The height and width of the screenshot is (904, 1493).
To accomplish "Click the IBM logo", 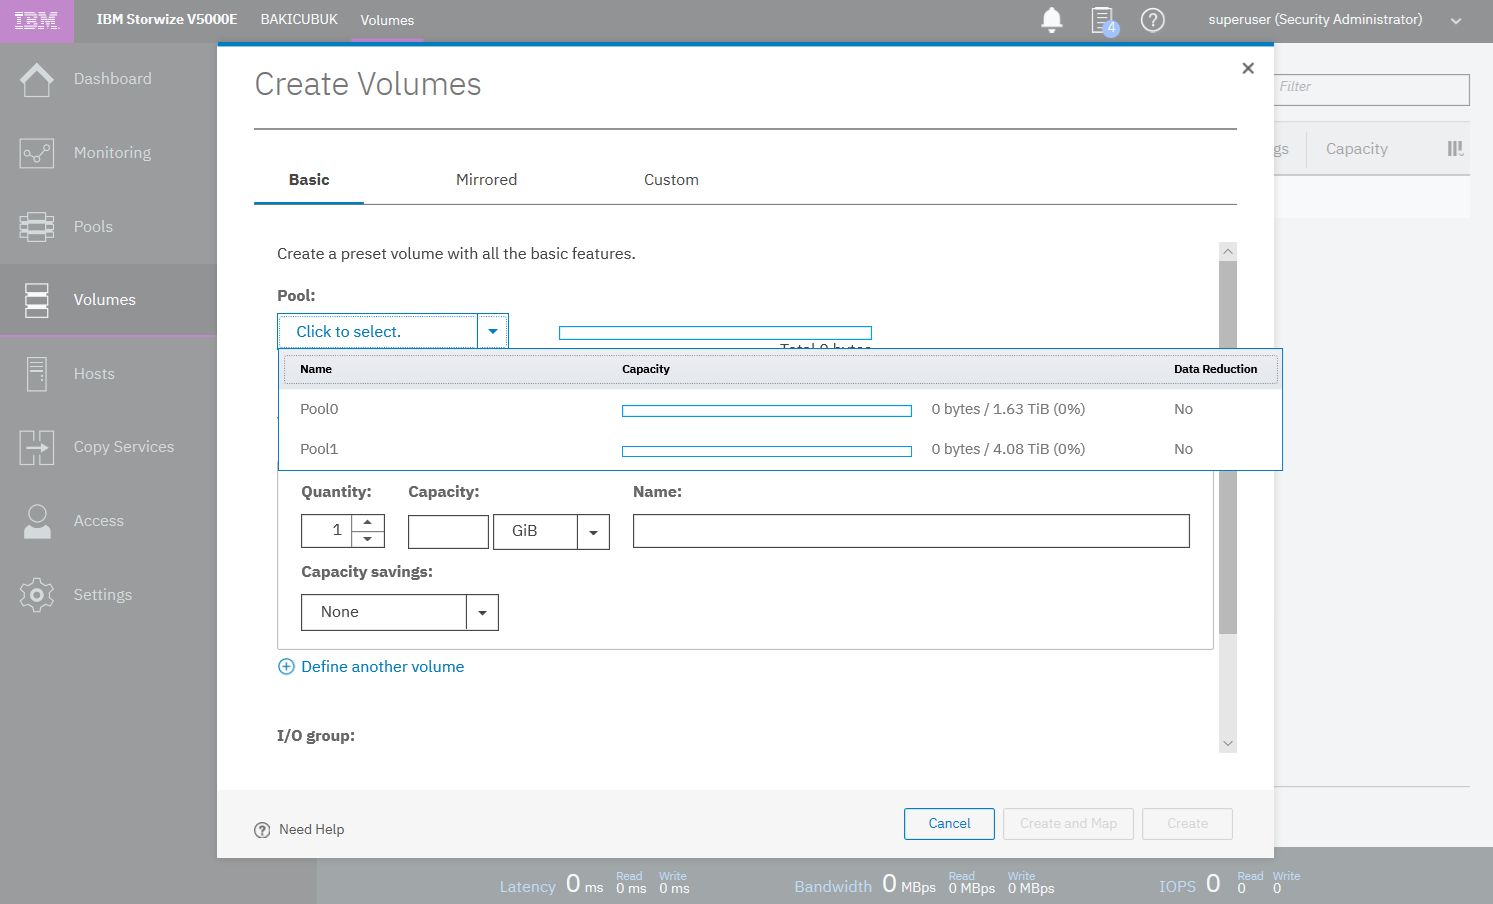I will tap(36, 20).
